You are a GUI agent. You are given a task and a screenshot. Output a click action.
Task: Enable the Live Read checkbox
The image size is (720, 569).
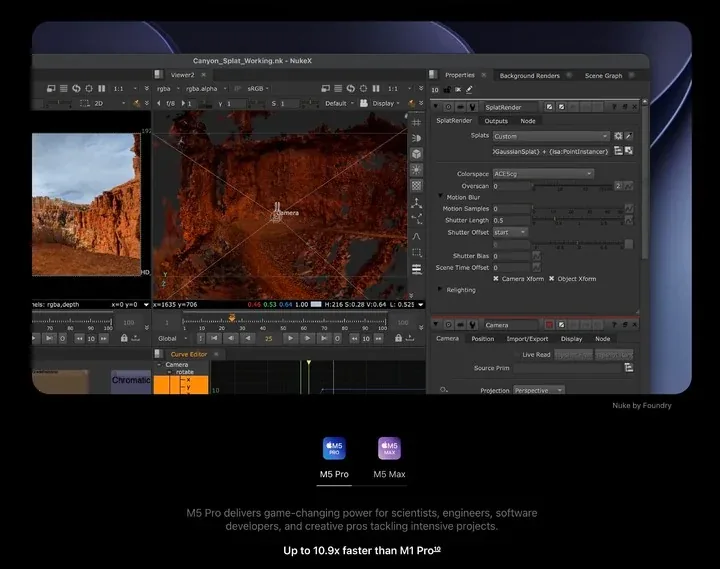tap(517, 355)
